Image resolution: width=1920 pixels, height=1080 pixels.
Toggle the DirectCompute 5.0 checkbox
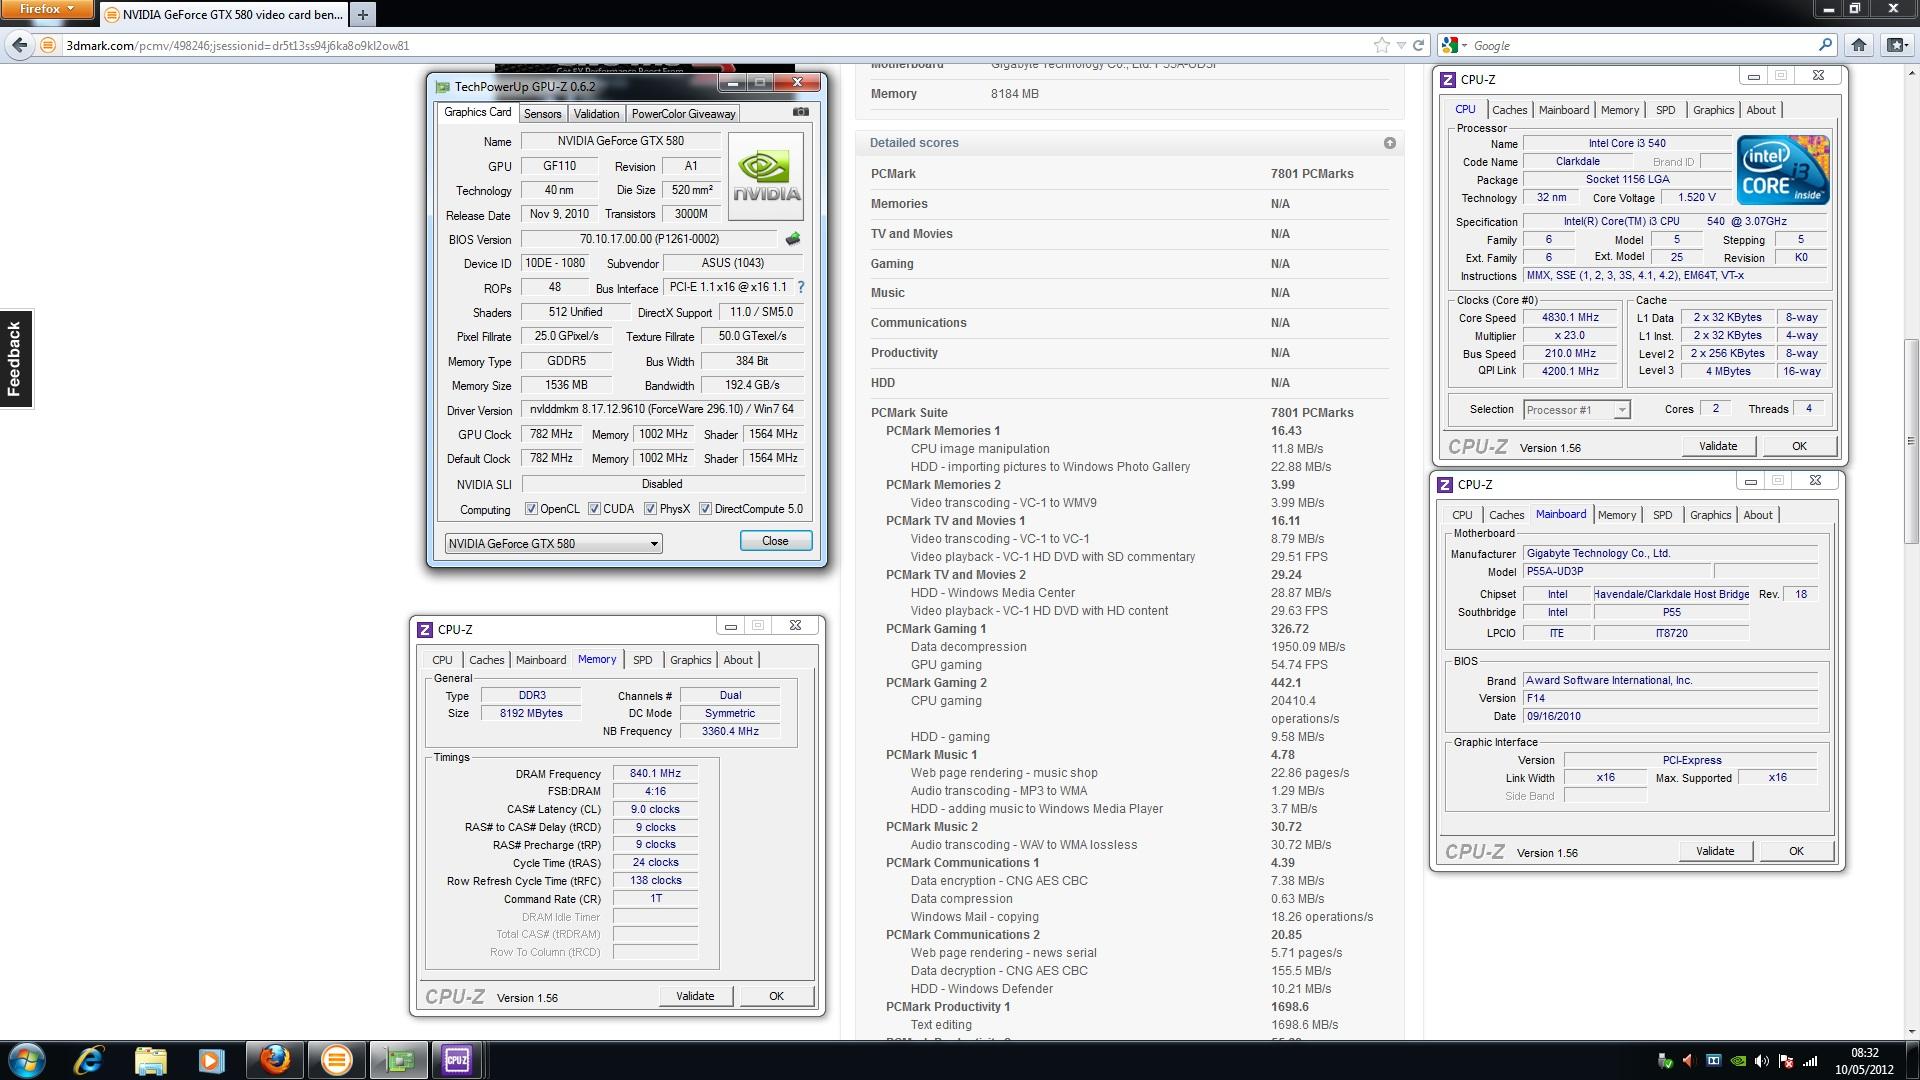(705, 509)
